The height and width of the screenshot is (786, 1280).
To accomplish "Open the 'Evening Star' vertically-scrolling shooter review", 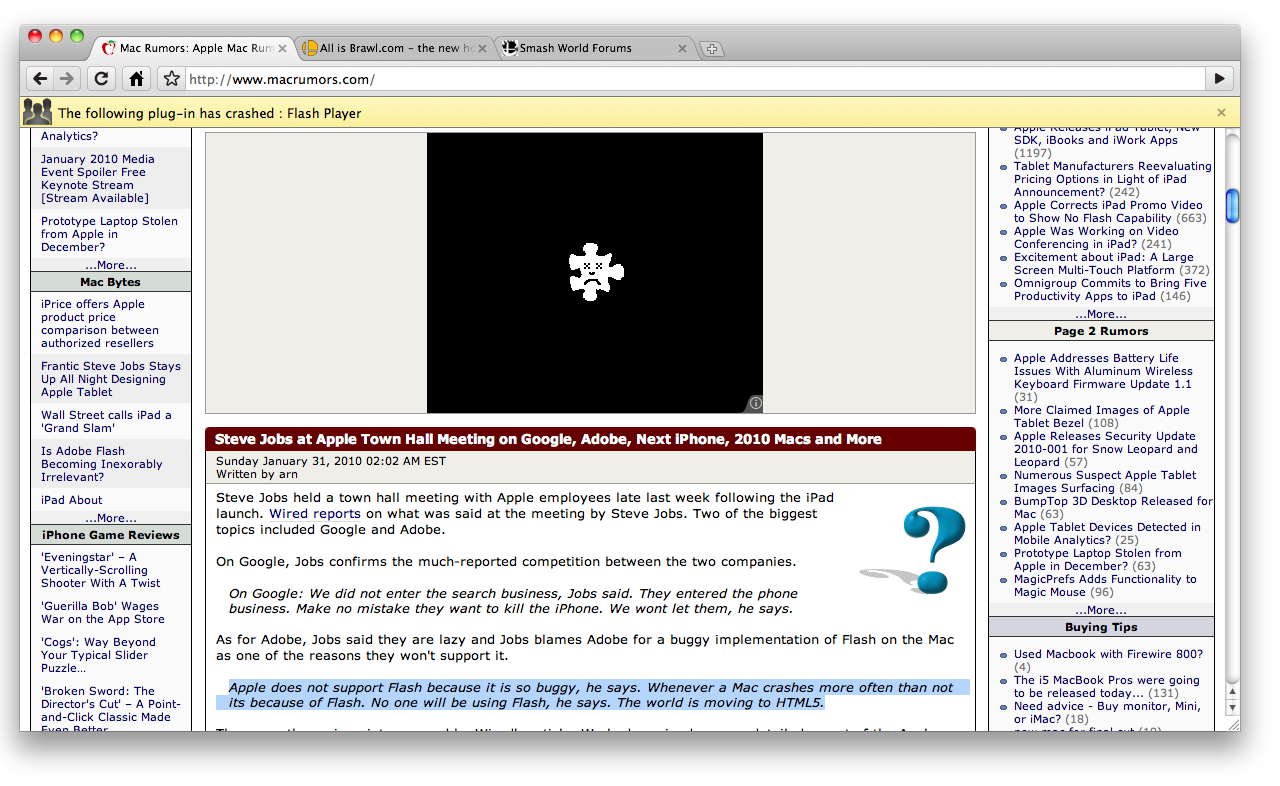I will [x=100, y=570].
